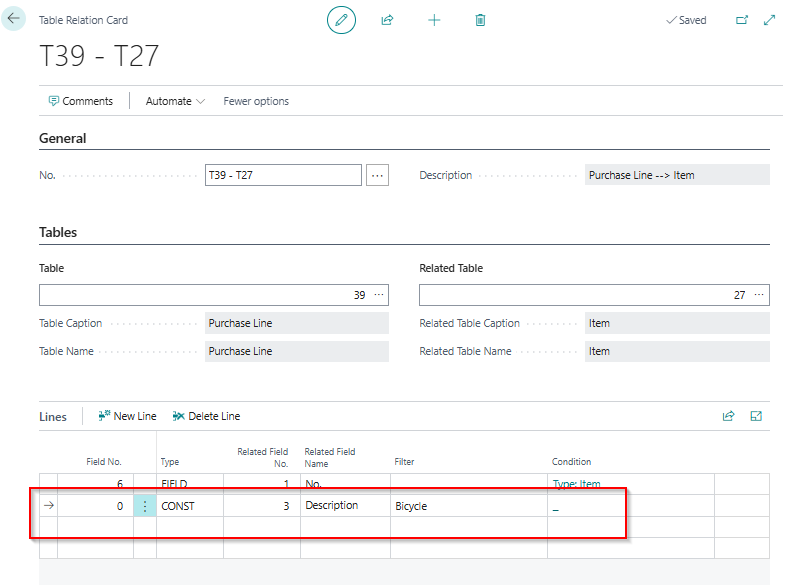This screenshot has height=585, width=810.
Task: Open the Lines section menu
Action: (53, 417)
